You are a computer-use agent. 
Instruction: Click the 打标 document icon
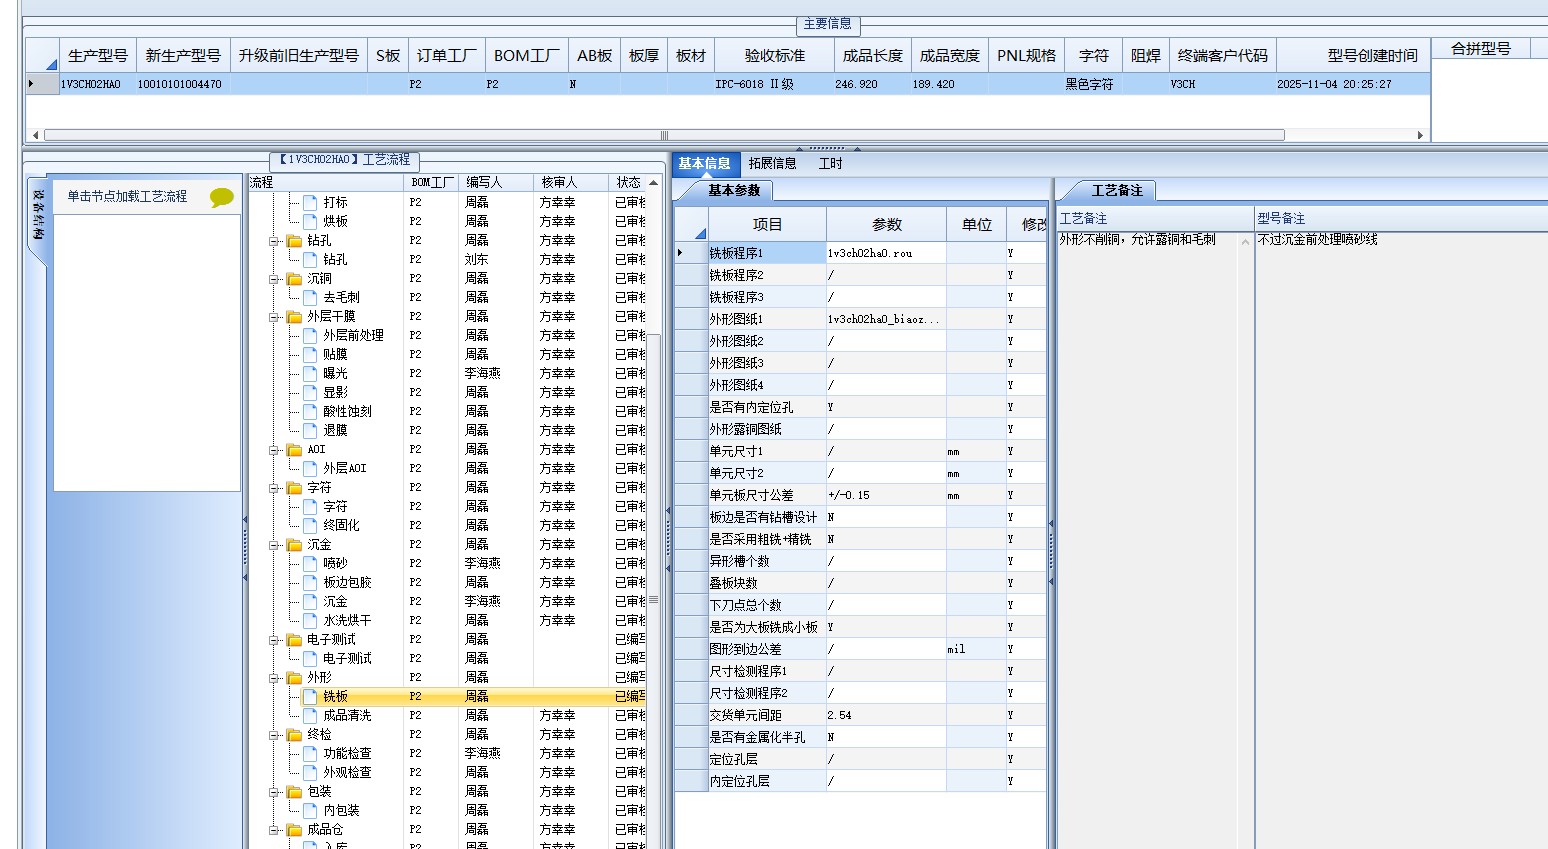pyautogui.click(x=310, y=202)
